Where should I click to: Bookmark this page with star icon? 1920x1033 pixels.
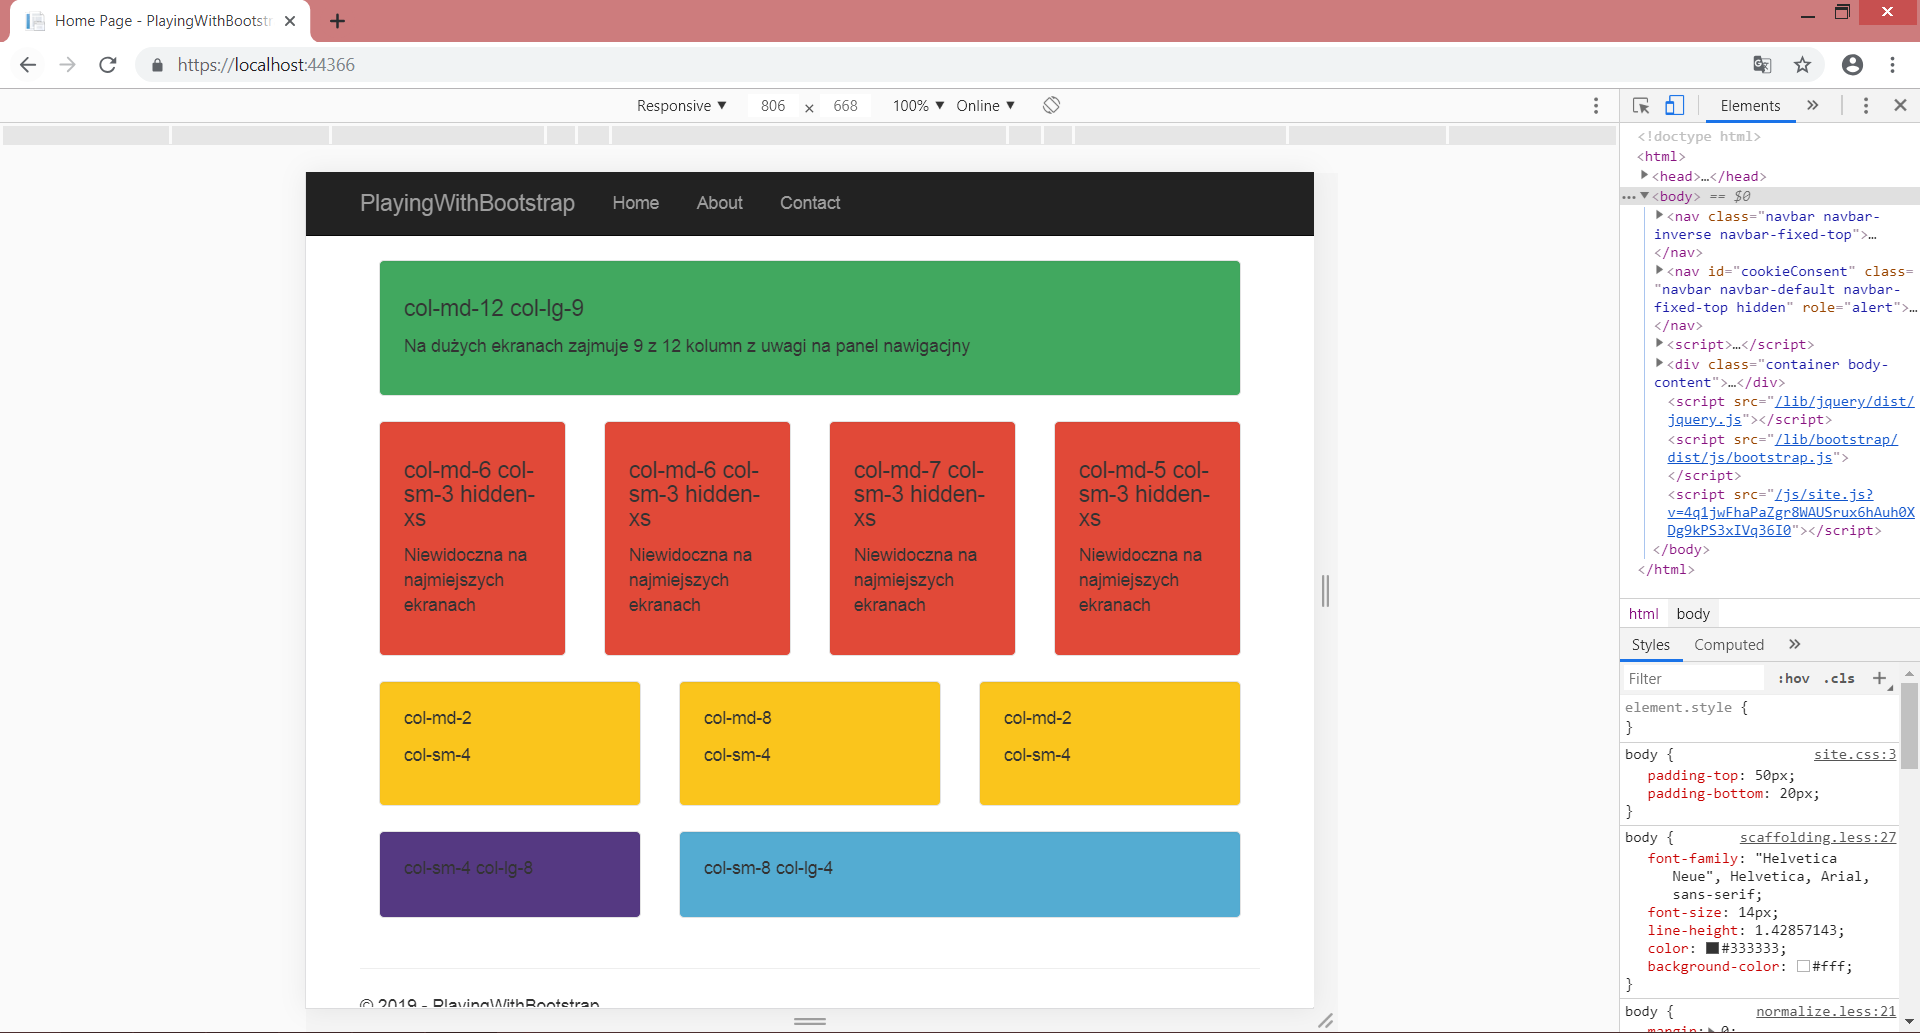click(1802, 65)
